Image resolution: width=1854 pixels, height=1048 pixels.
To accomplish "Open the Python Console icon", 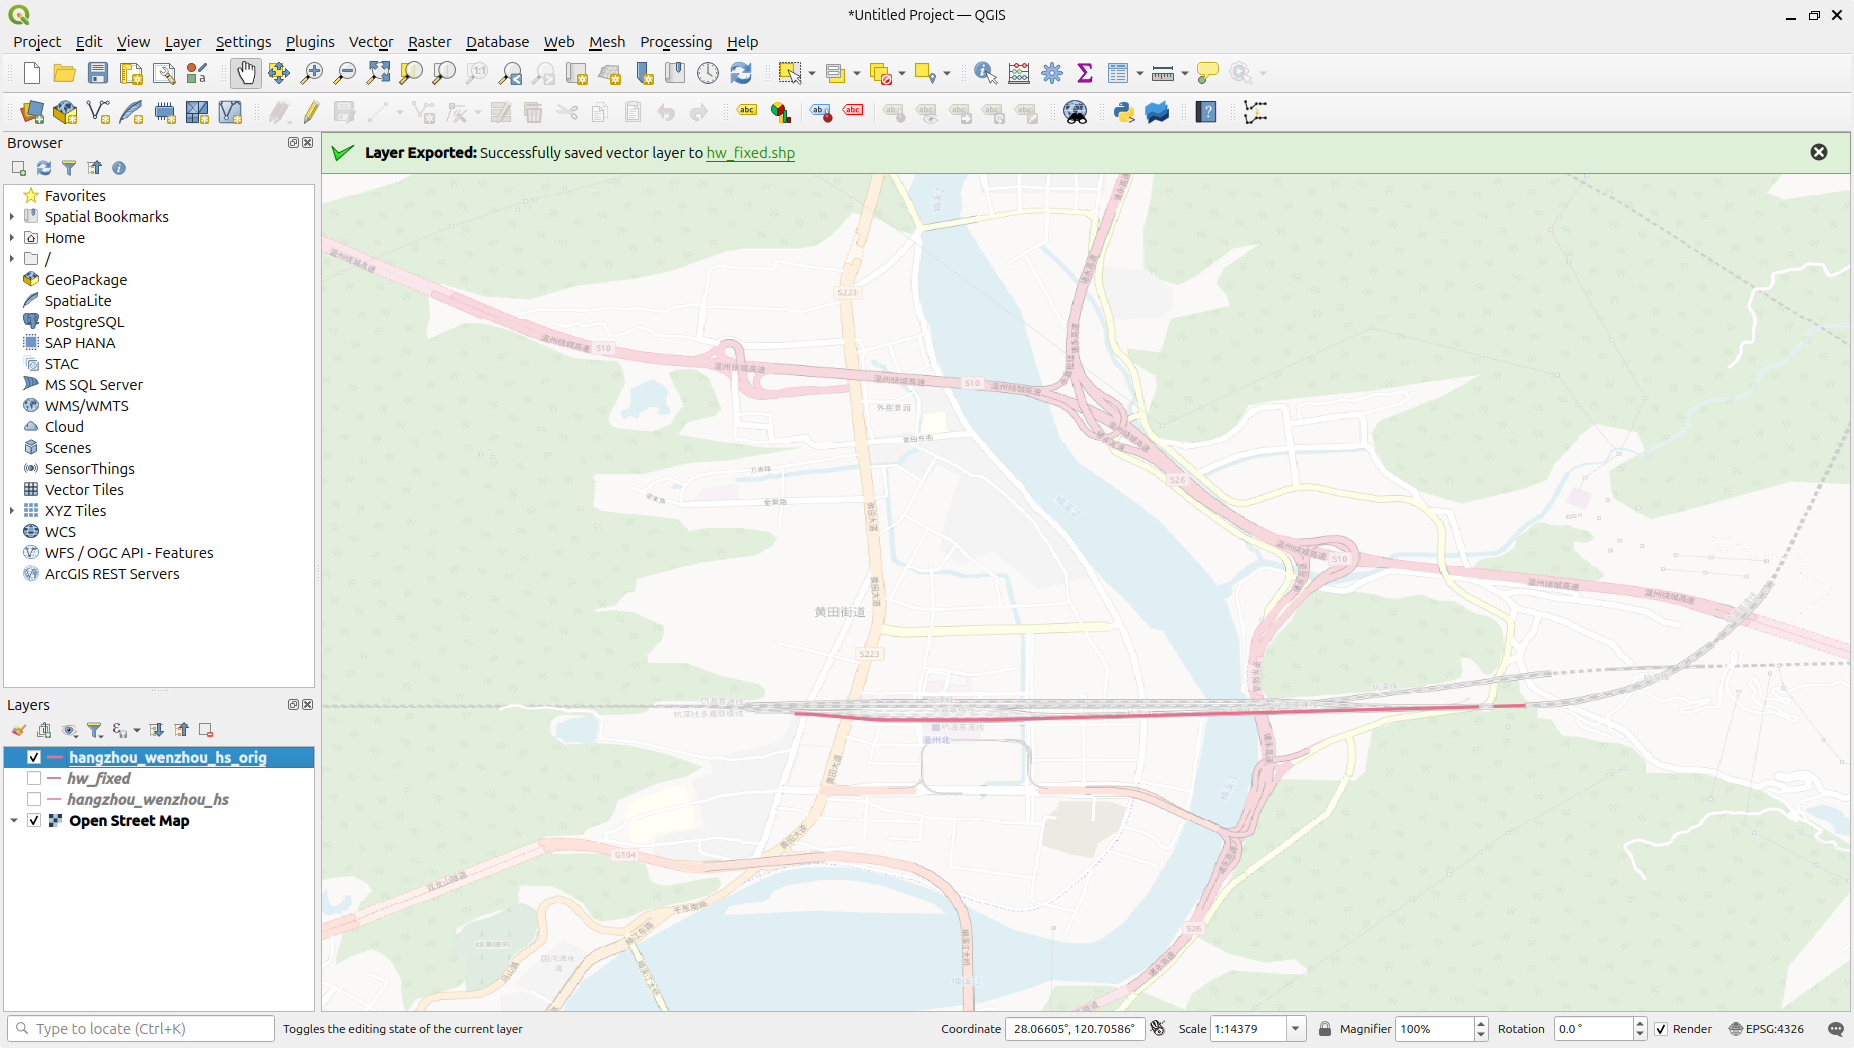I will pyautogui.click(x=1124, y=112).
